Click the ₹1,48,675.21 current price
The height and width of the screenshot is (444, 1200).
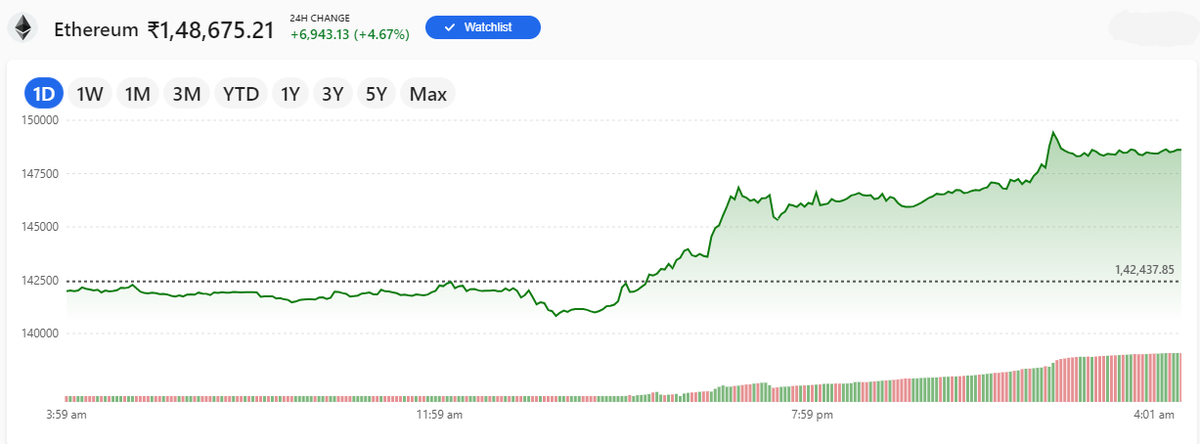point(211,29)
